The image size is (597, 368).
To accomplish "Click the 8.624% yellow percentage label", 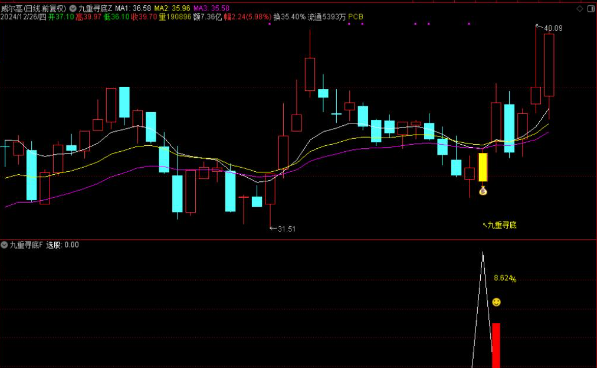I will click(x=505, y=279).
